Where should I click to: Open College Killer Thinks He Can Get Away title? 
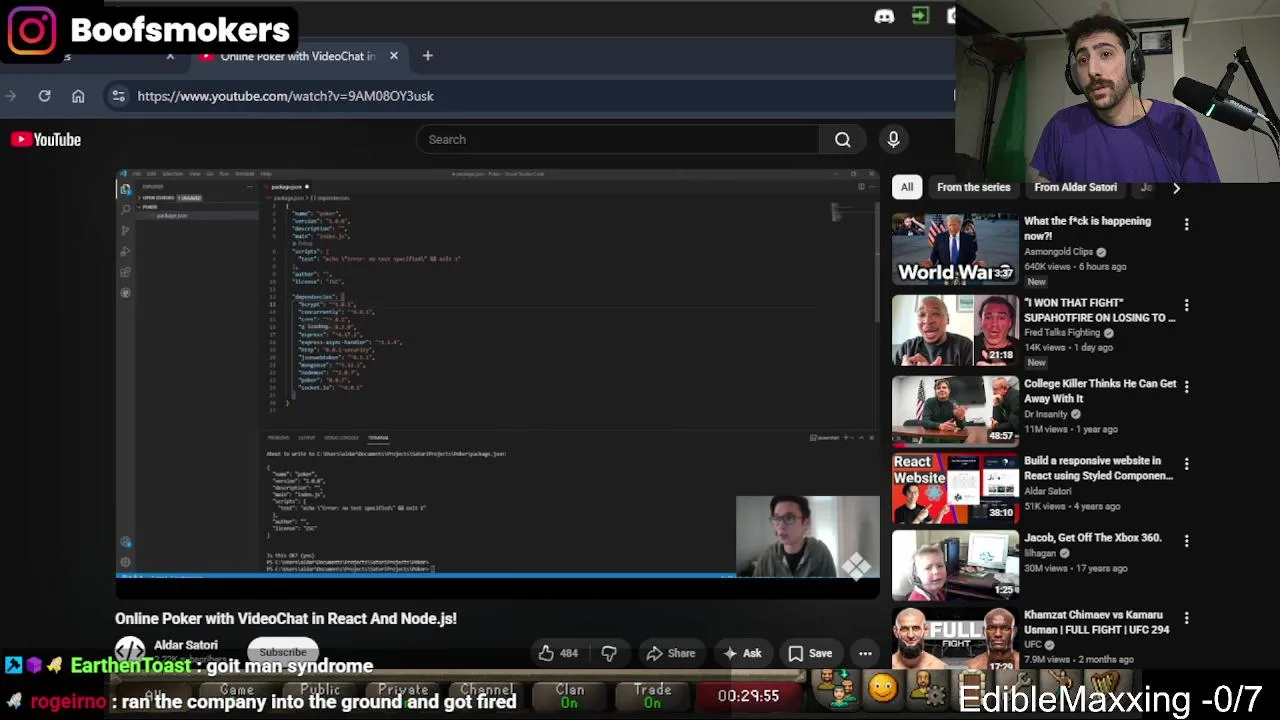pos(1100,391)
